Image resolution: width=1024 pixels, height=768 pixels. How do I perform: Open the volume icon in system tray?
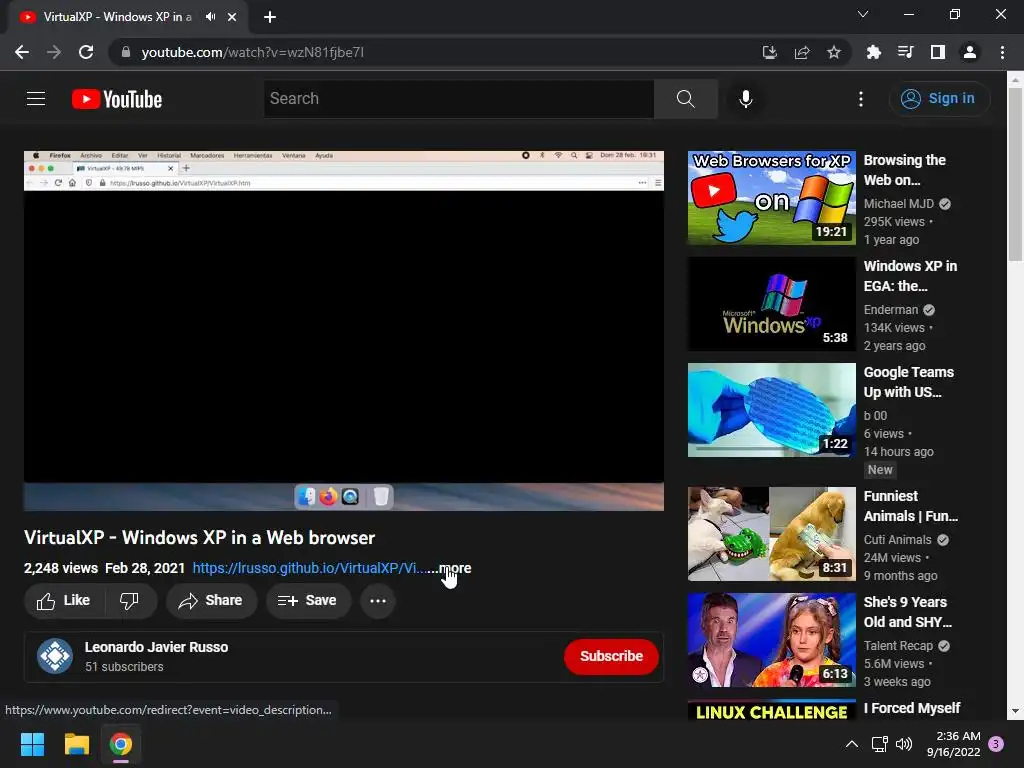point(904,744)
